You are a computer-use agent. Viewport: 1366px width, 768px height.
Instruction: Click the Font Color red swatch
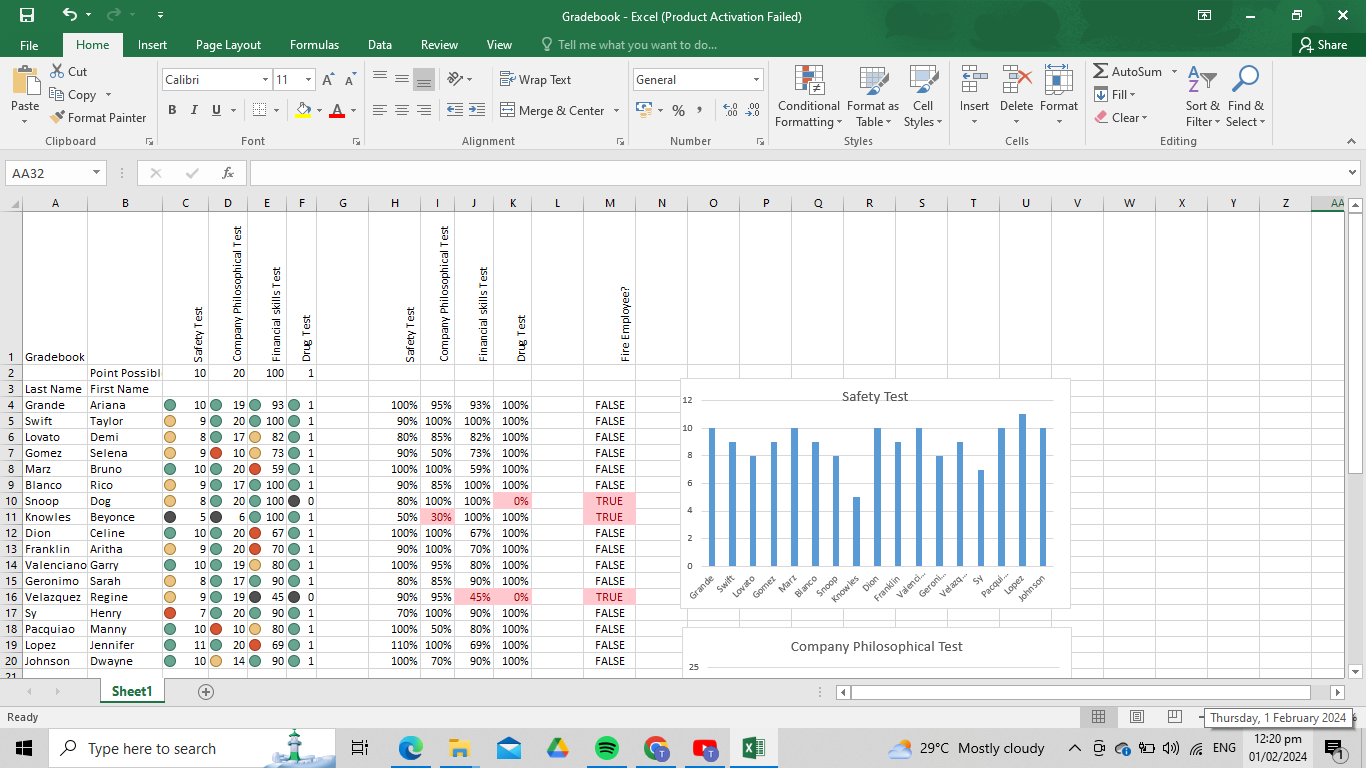point(337,110)
